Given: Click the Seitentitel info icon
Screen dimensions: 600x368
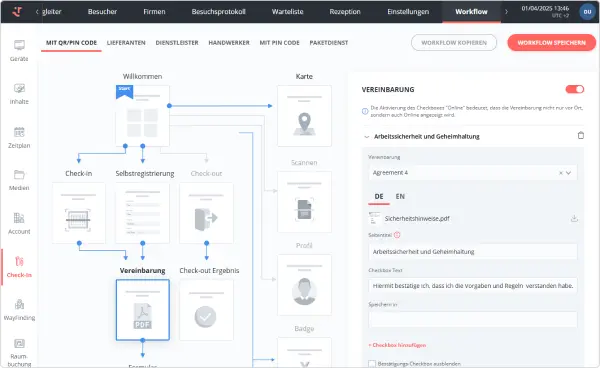Looking at the screenshot, I should click(x=397, y=235).
